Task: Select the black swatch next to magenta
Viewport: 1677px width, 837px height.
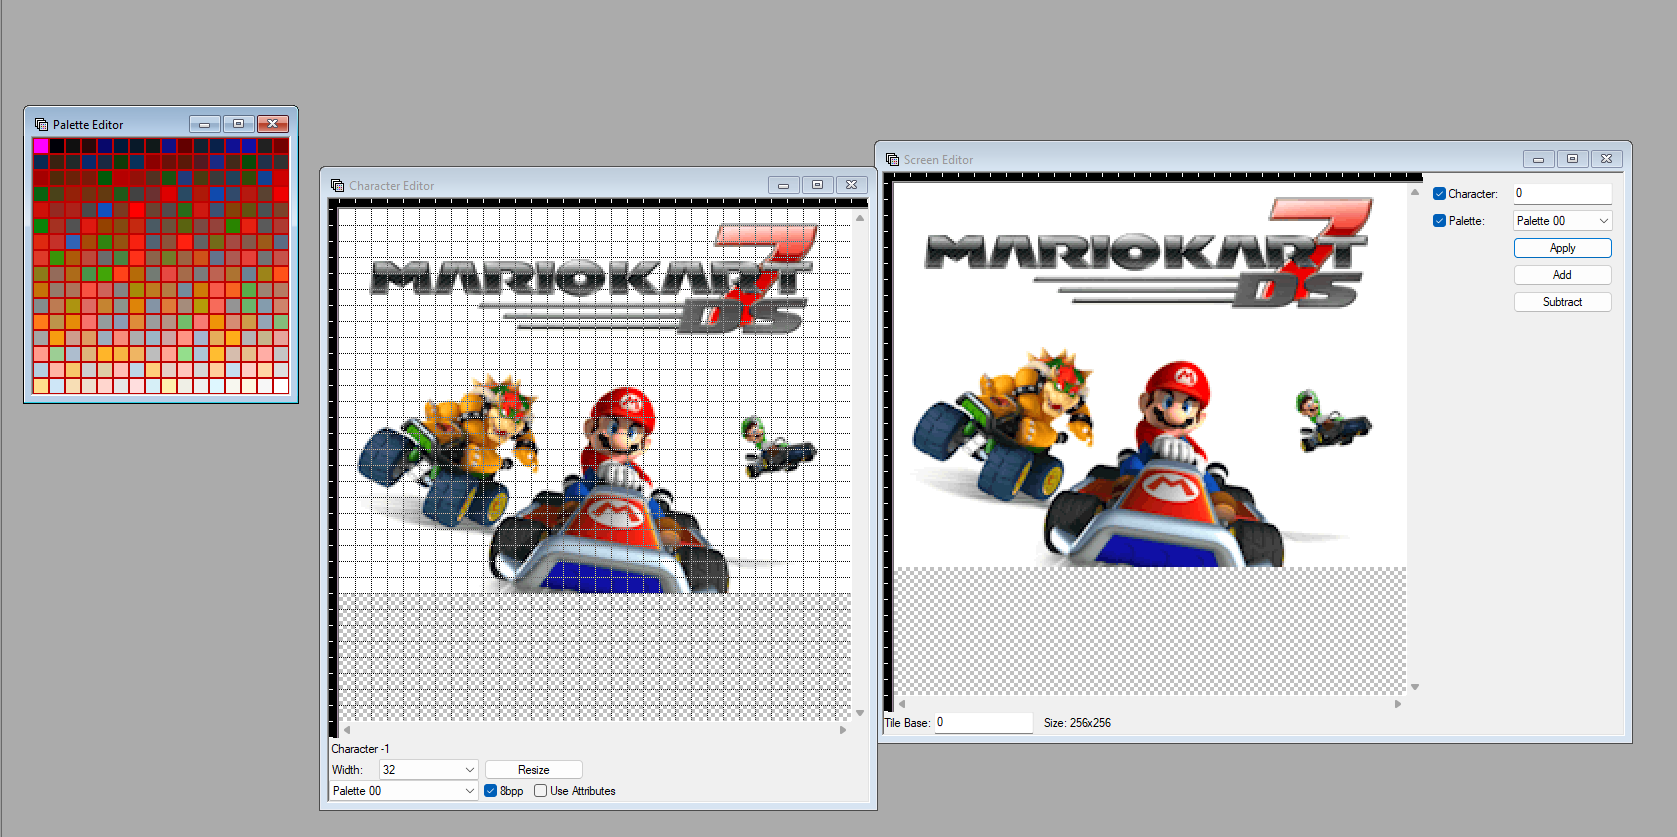Action: 57,146
